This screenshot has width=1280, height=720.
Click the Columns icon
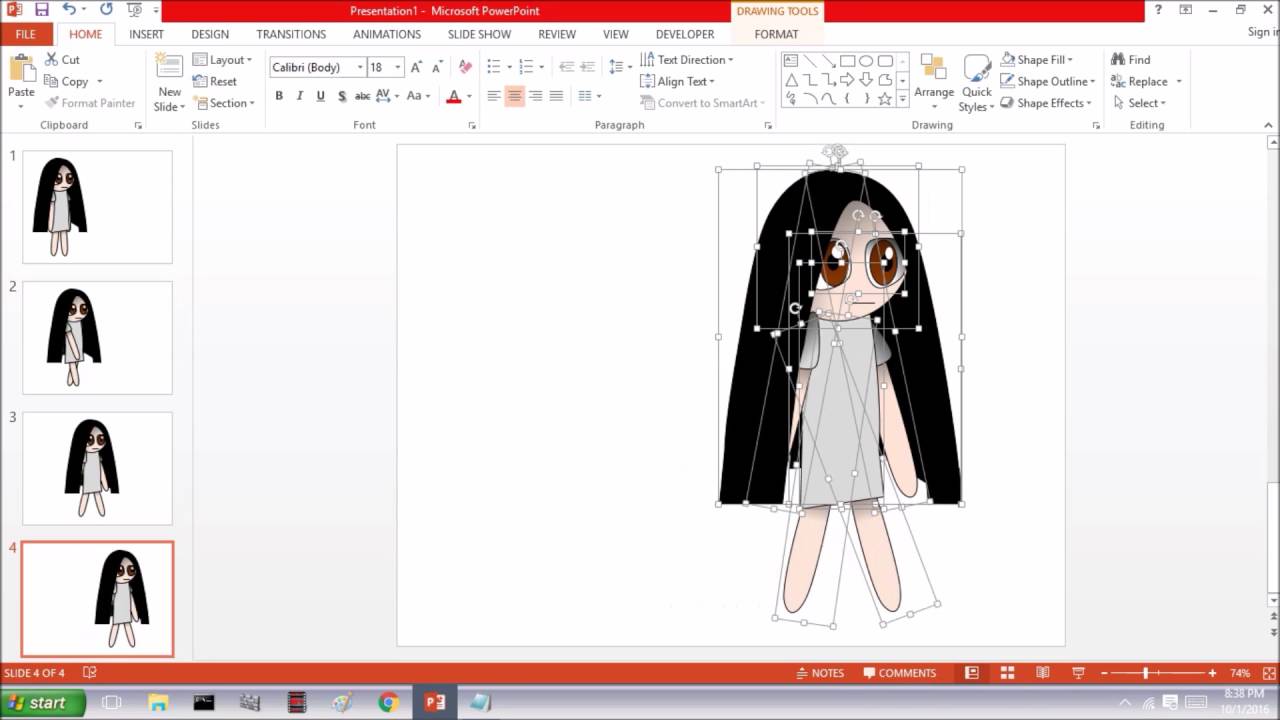click(585, 96)
